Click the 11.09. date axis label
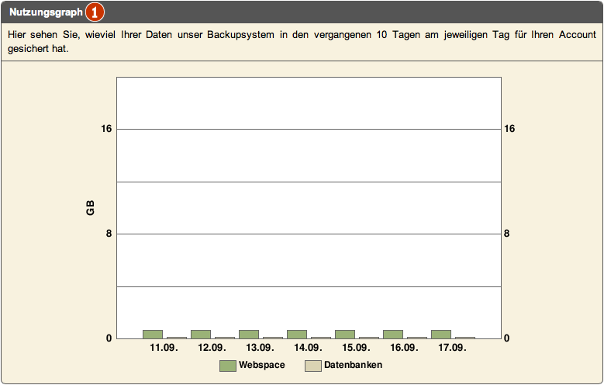This screenshot has width=604, height=385. [164, 348]
